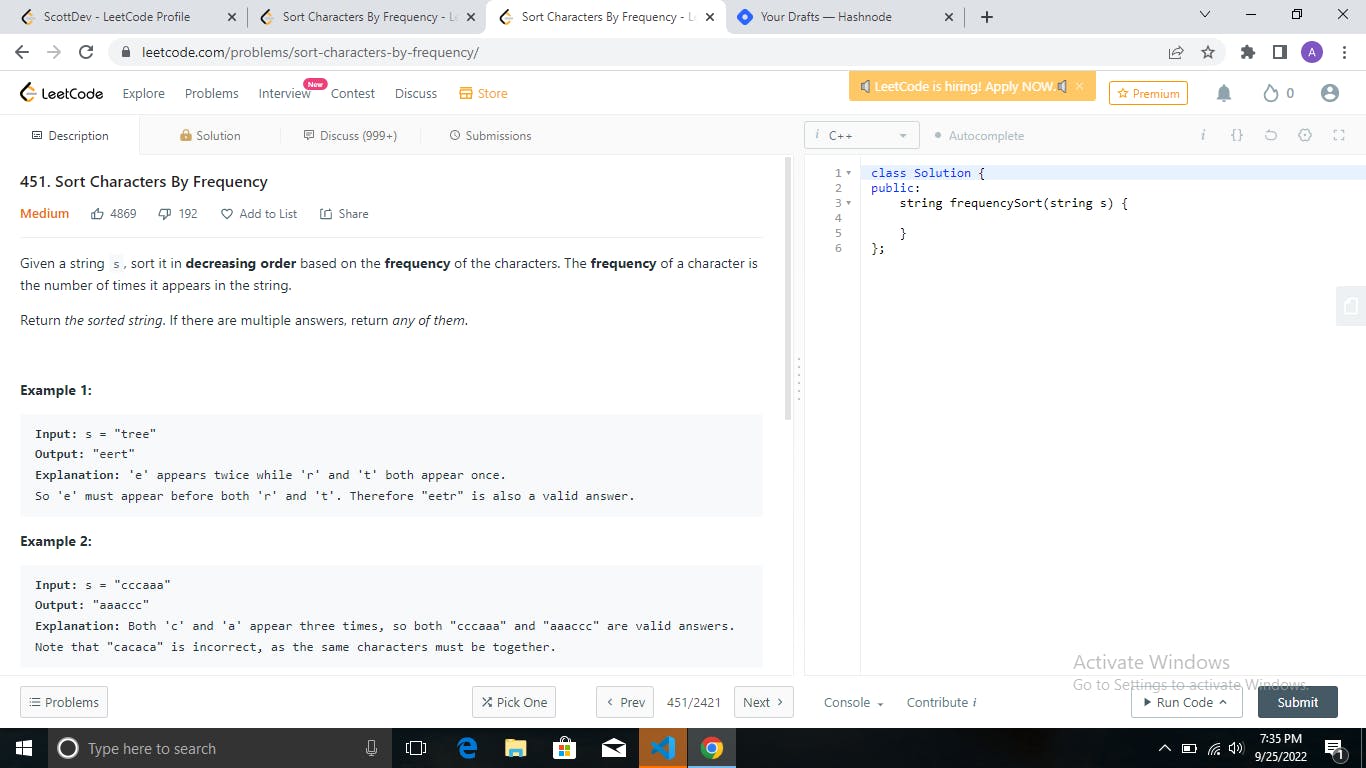Close the LeetCode hiring banner
The height and width of the screenshot is (768, 1366).
coord(1079,87)
